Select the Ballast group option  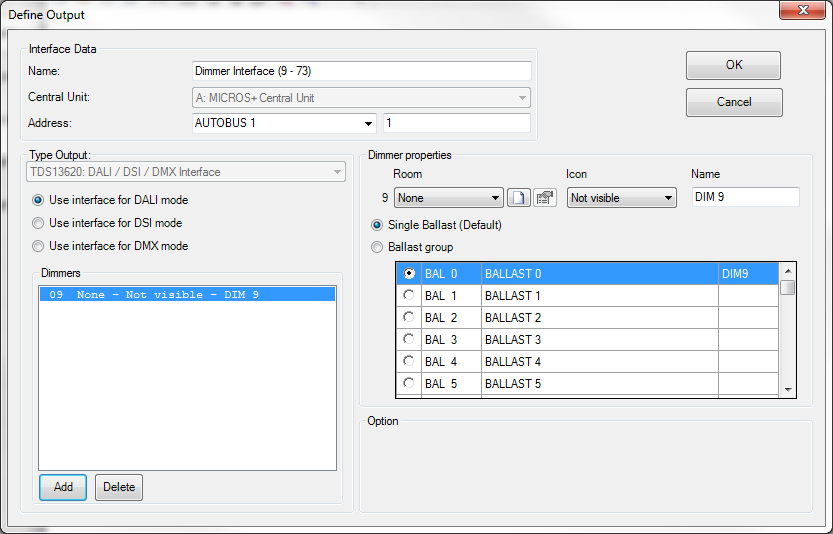377,247
